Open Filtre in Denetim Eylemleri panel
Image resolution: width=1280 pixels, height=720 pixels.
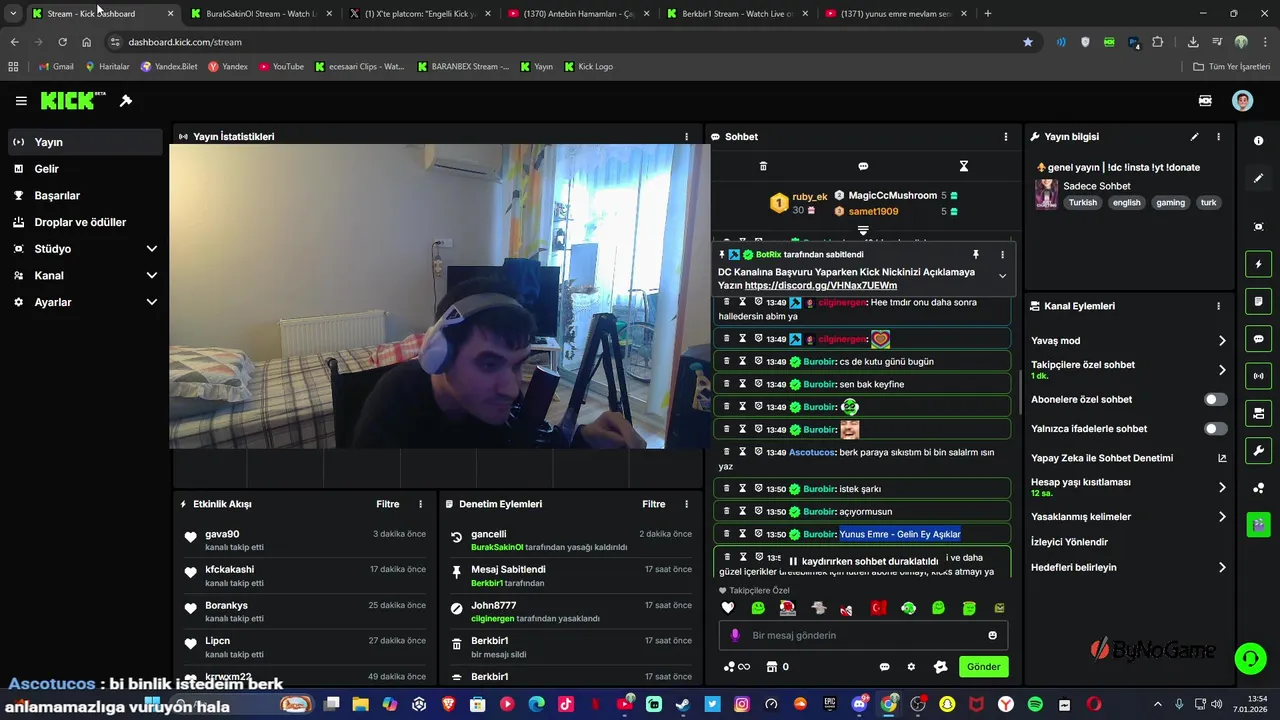tap(654, 504)
